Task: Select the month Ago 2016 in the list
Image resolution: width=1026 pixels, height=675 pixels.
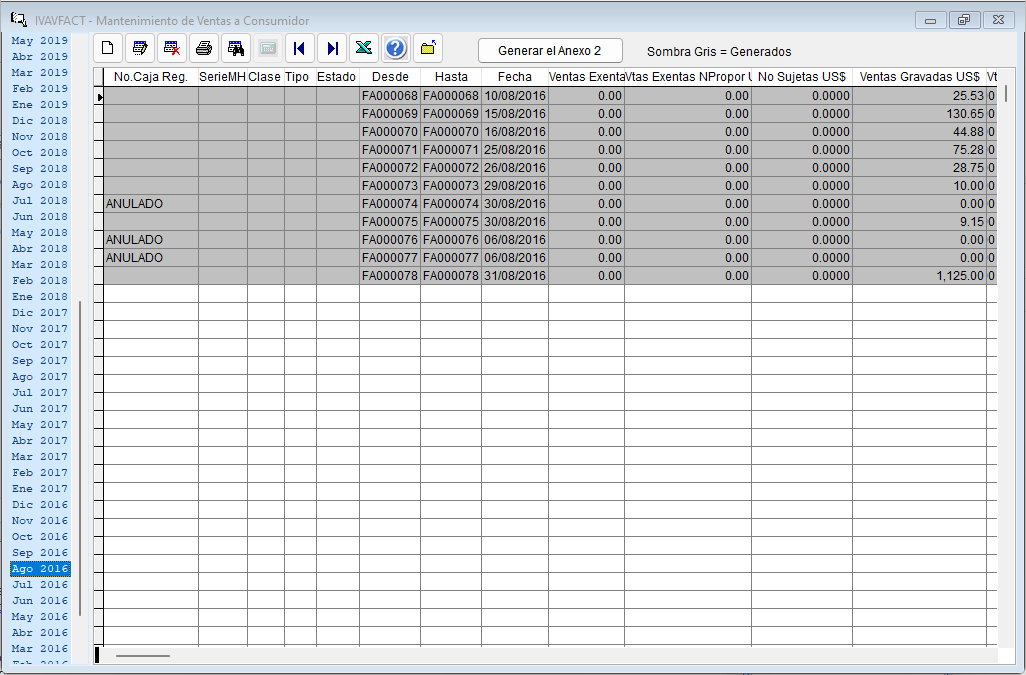Action: click(40, 569)
